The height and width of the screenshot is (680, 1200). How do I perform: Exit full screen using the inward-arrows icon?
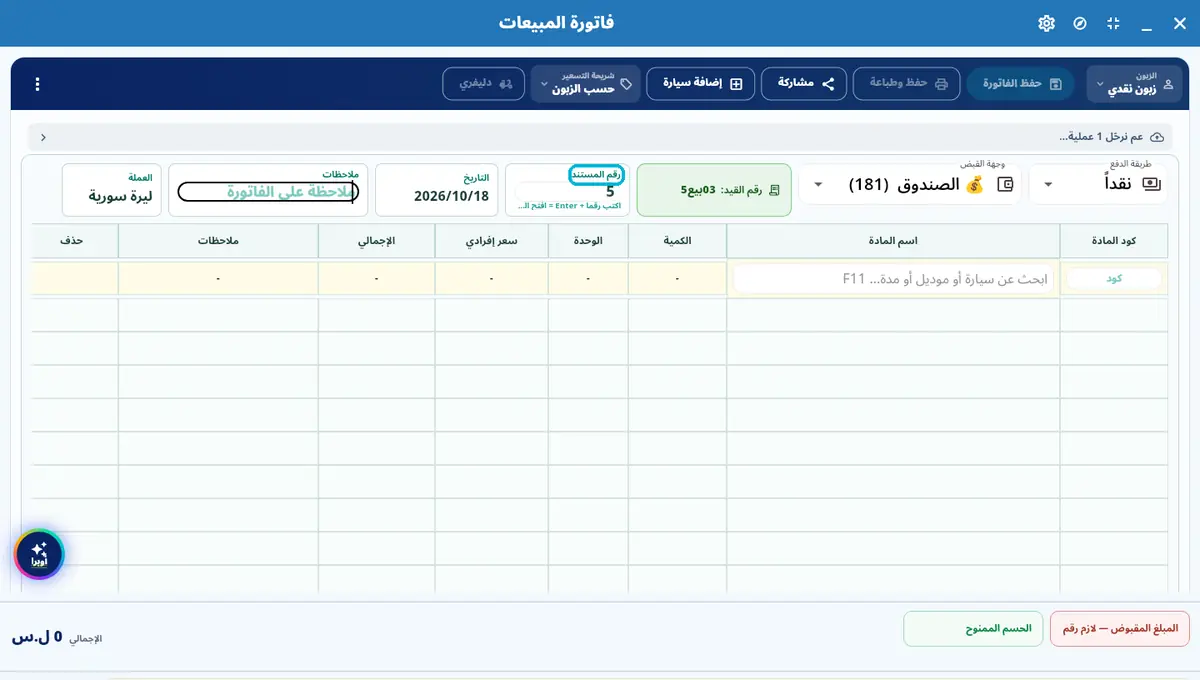1113,23
